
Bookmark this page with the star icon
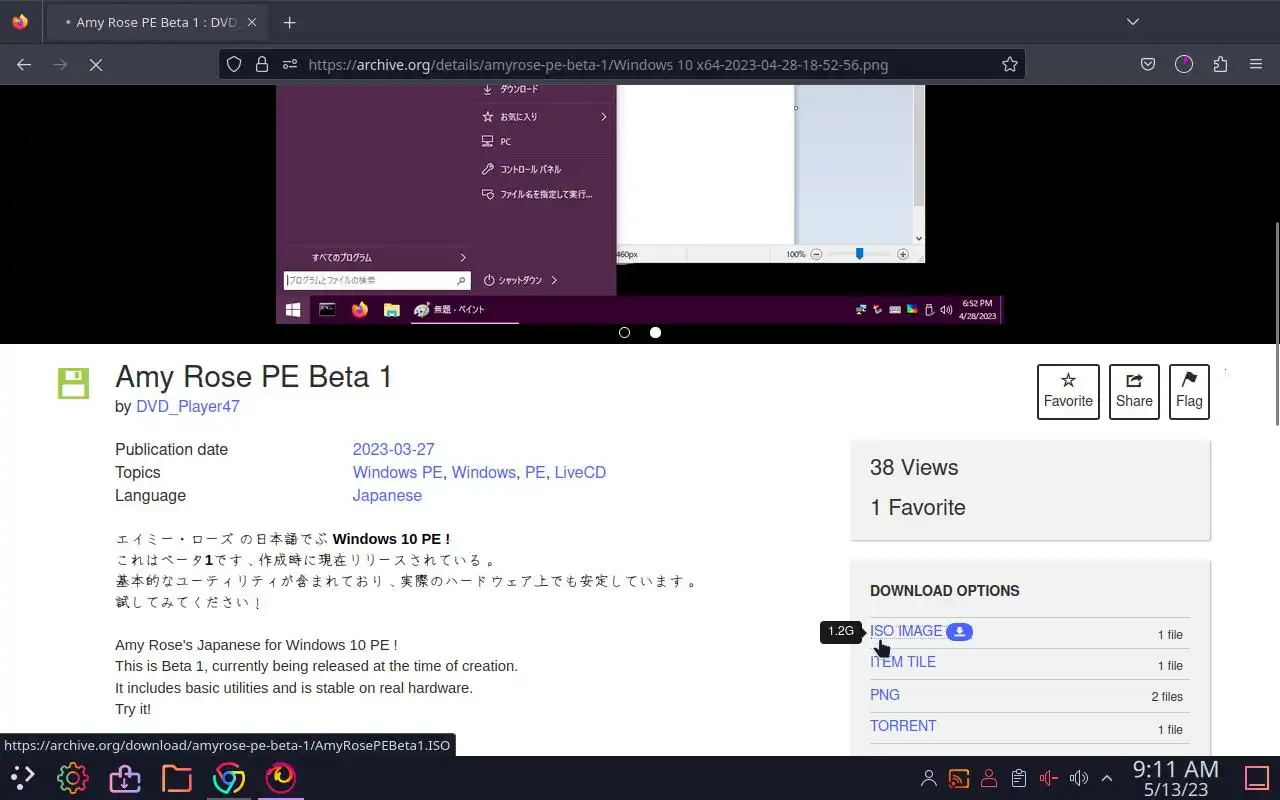click(1010, 64)
